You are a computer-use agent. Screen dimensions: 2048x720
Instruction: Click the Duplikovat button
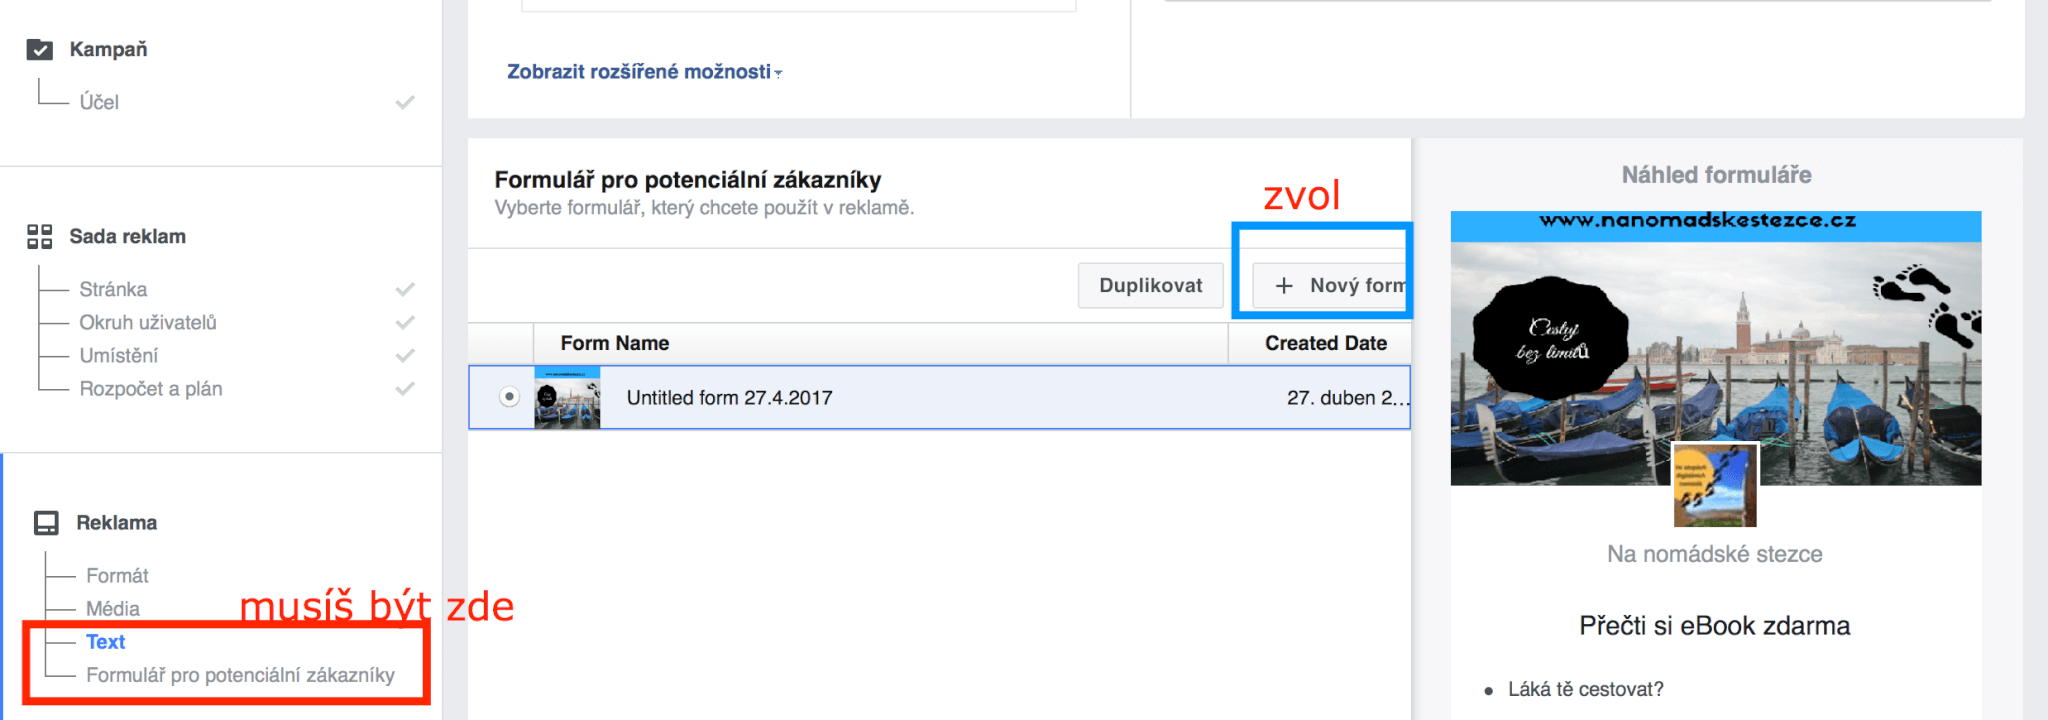pyautogui.click(x=1150, y=286)
